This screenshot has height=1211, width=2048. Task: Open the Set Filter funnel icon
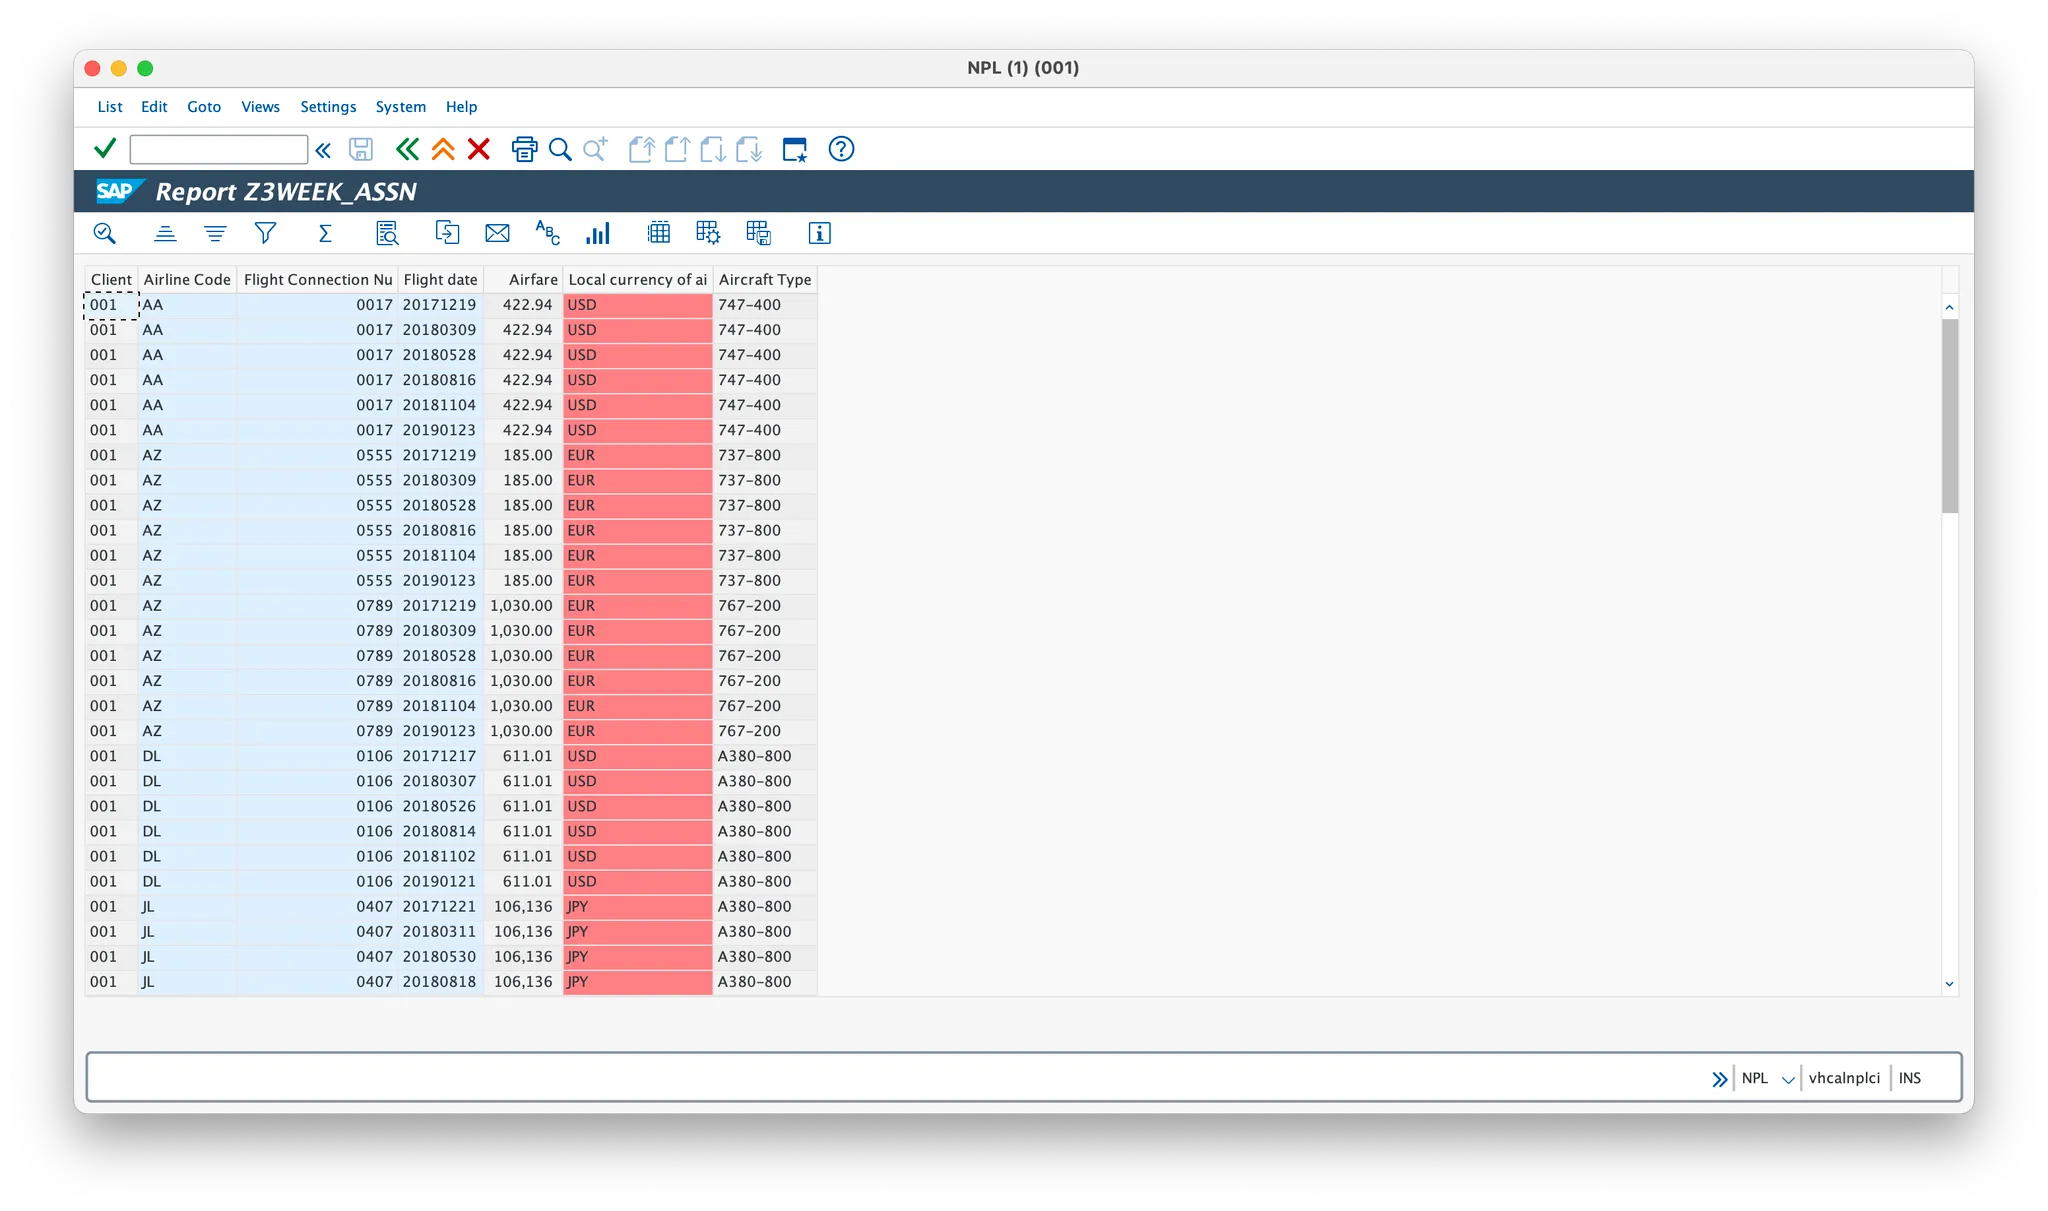(x=265, y=233)
